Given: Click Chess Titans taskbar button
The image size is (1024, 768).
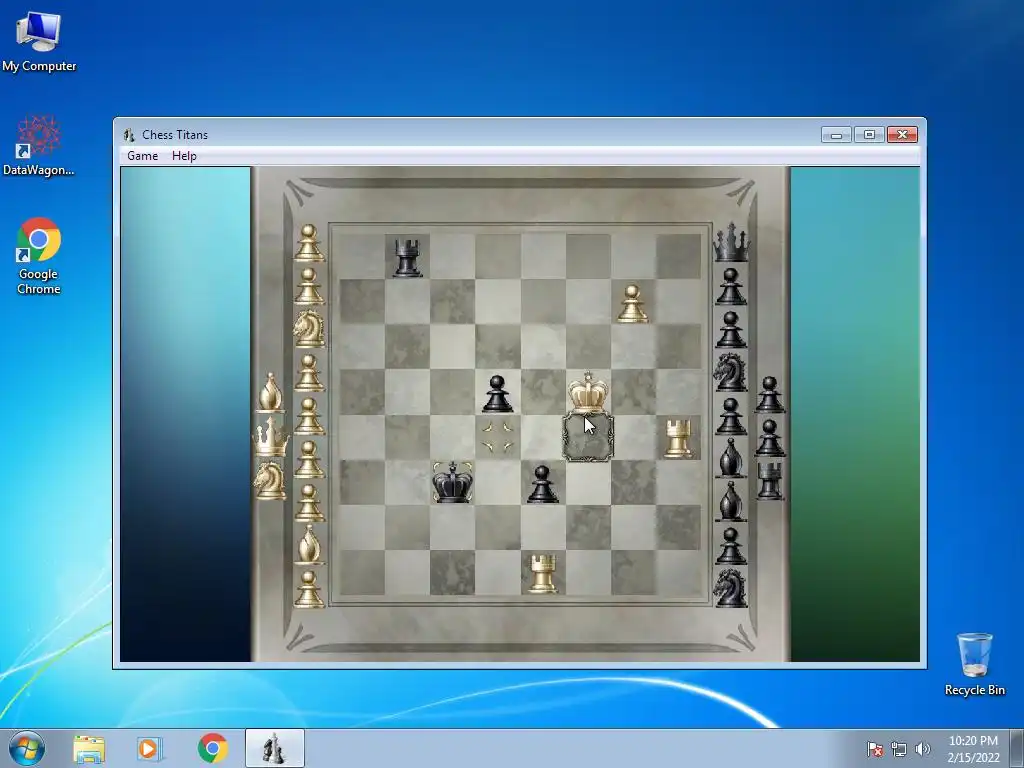Looking at the screenshot, I should tap(274, 748).
